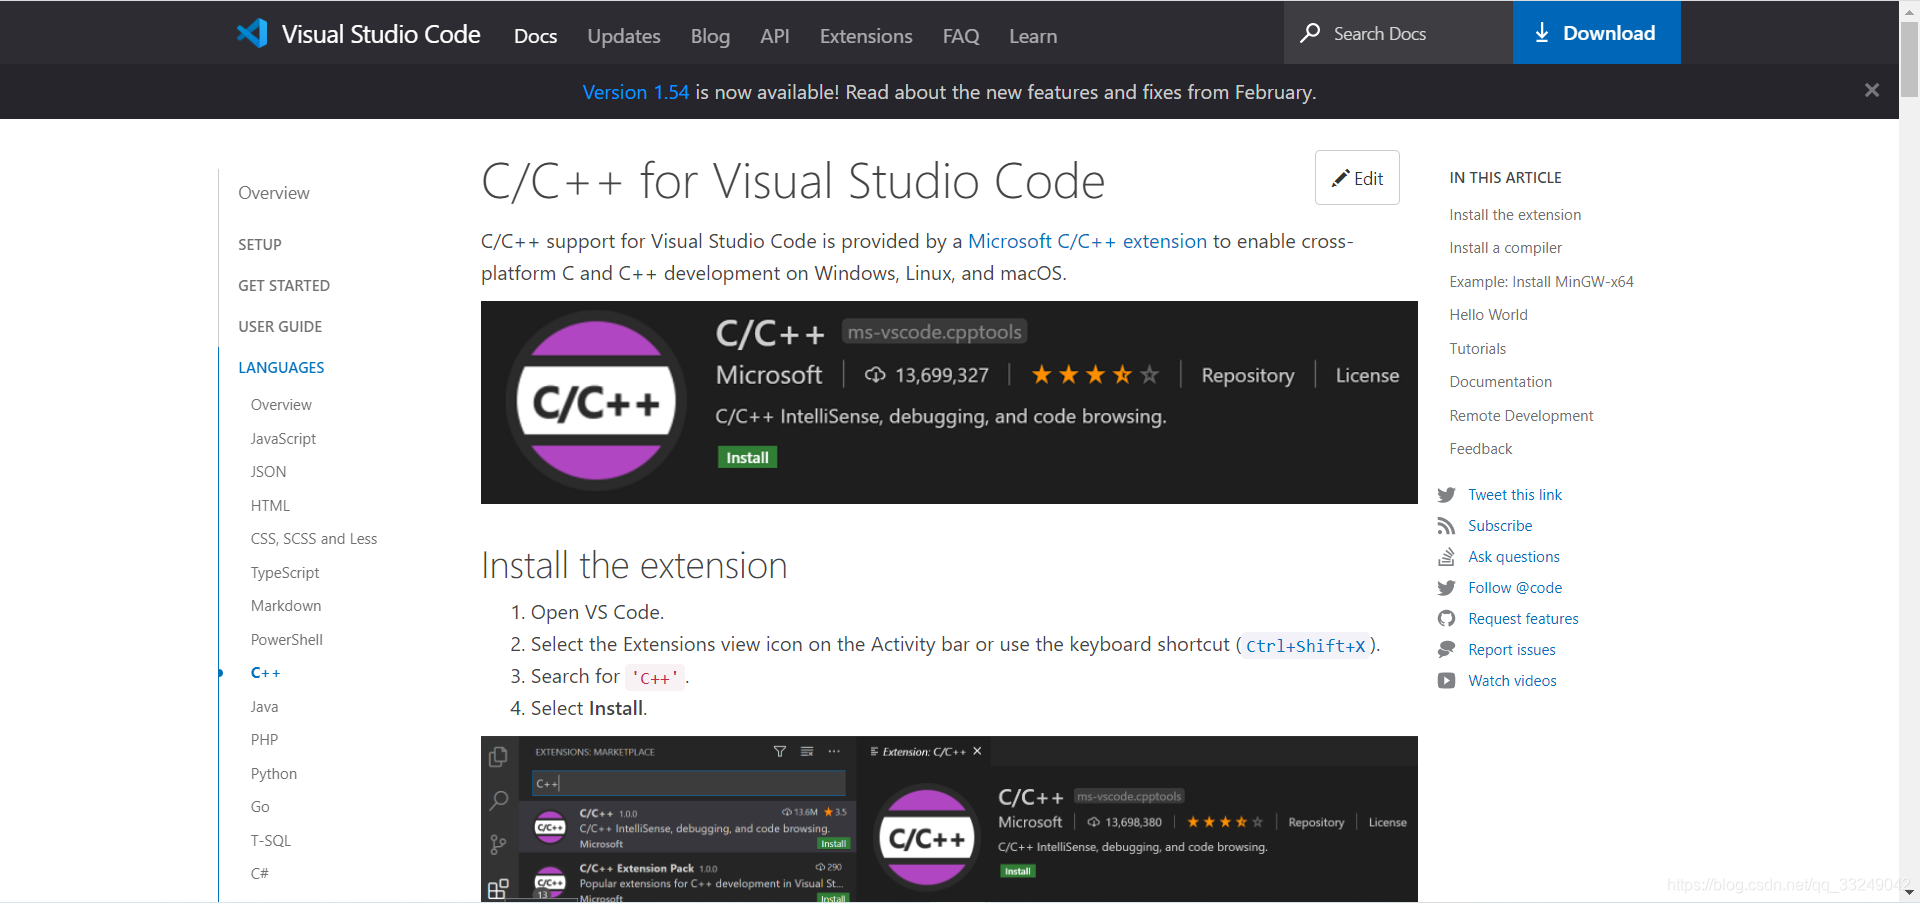Click the blue Download button
This screenshot has width=1920, height=903.
(1596, 33)
